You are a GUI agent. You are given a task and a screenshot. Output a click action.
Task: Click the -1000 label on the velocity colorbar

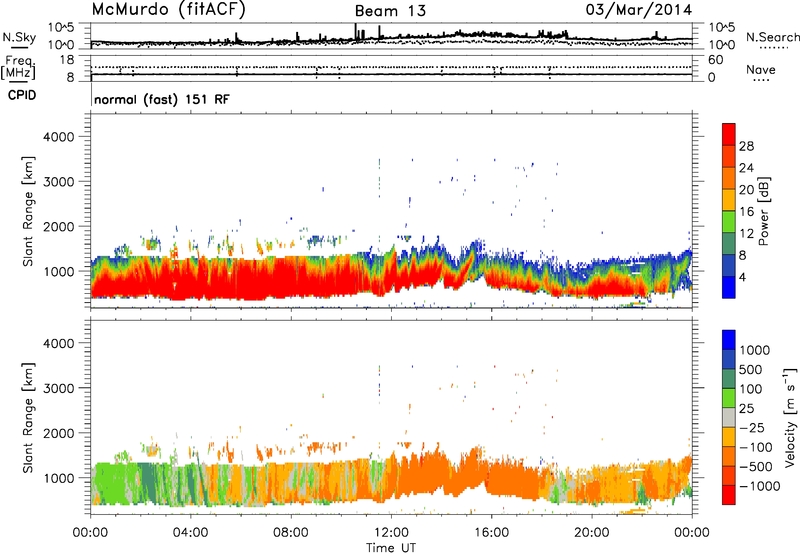pyautogui.click(x=759, y=486)
